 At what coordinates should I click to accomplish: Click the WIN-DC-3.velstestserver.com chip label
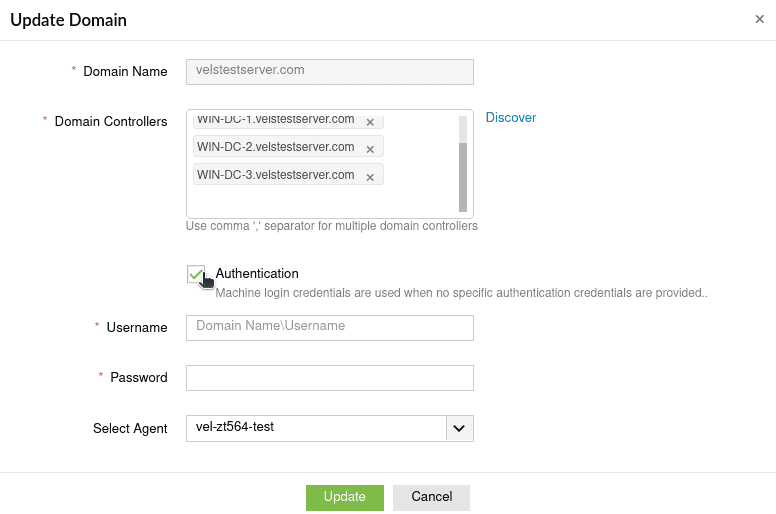(276, 175)
